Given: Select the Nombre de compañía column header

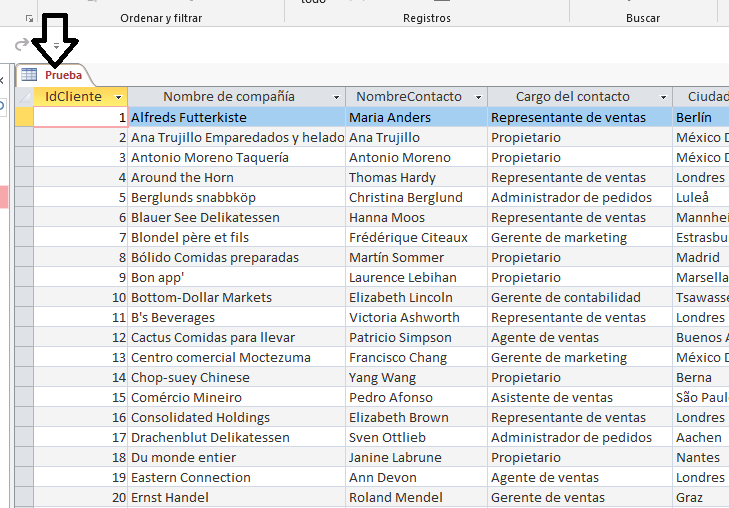Looking at the screenshot, I should [x=228, y=97].
